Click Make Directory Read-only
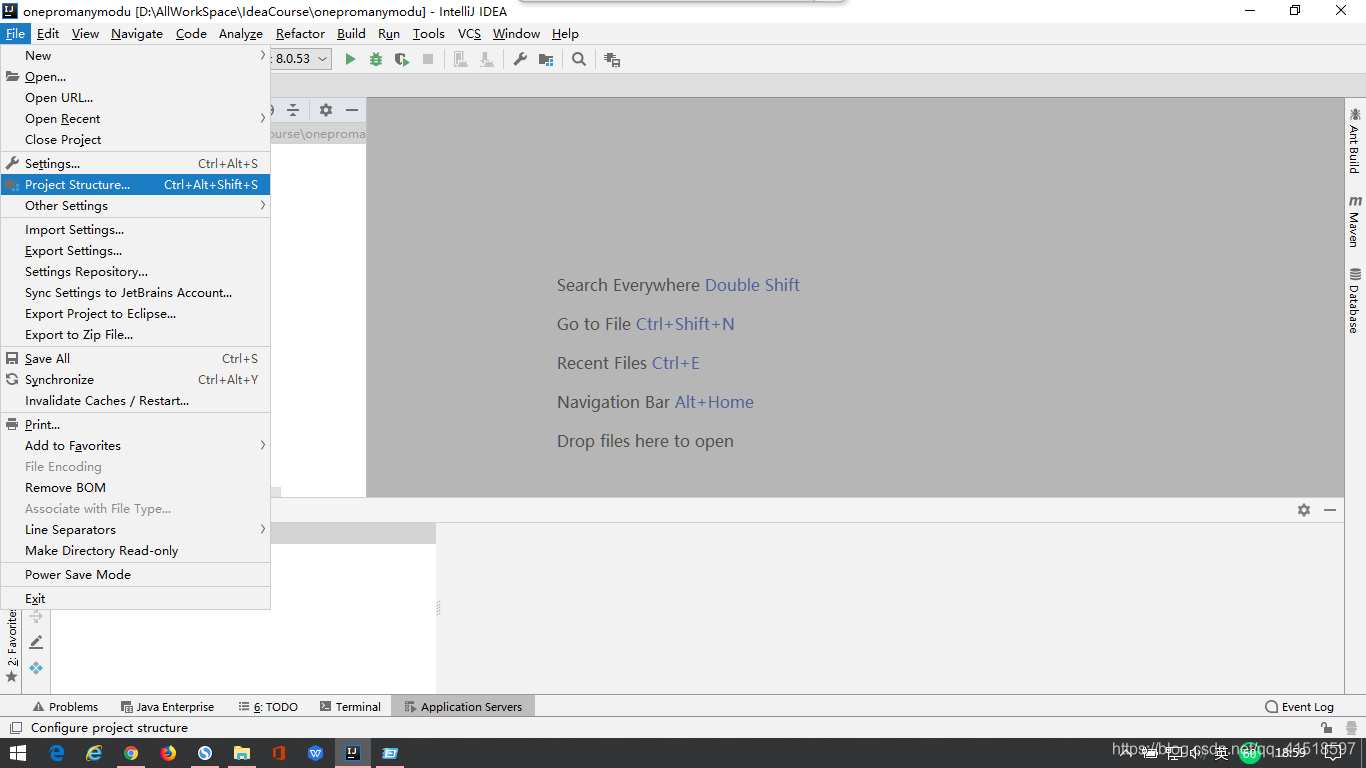 [135, 551]
